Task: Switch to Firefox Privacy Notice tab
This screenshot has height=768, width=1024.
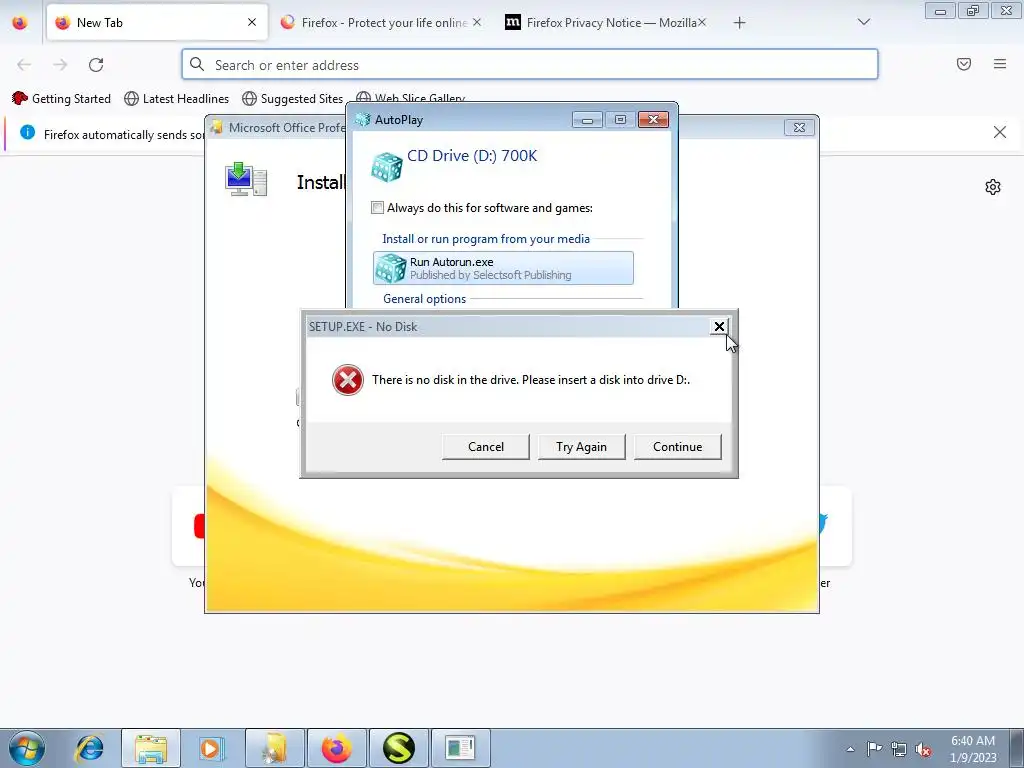Action: click(x=604, y=22)
